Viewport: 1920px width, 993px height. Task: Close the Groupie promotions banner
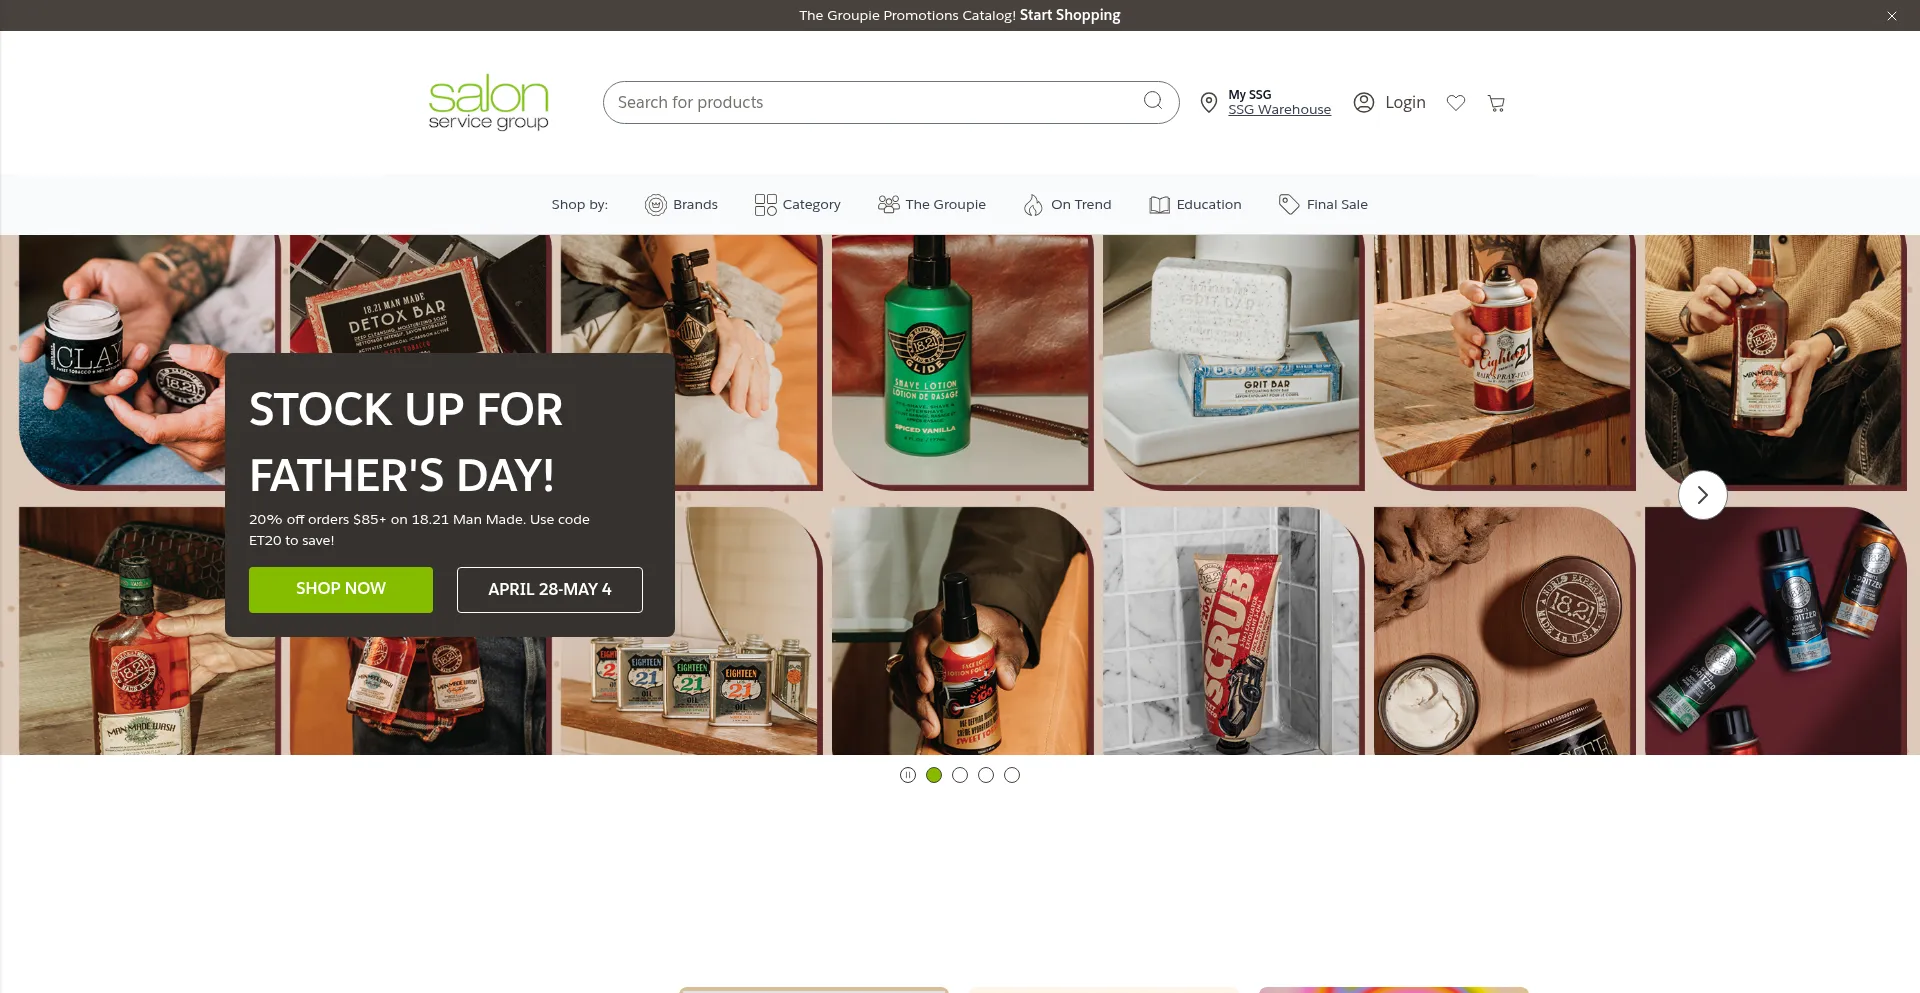(1891, 16)
